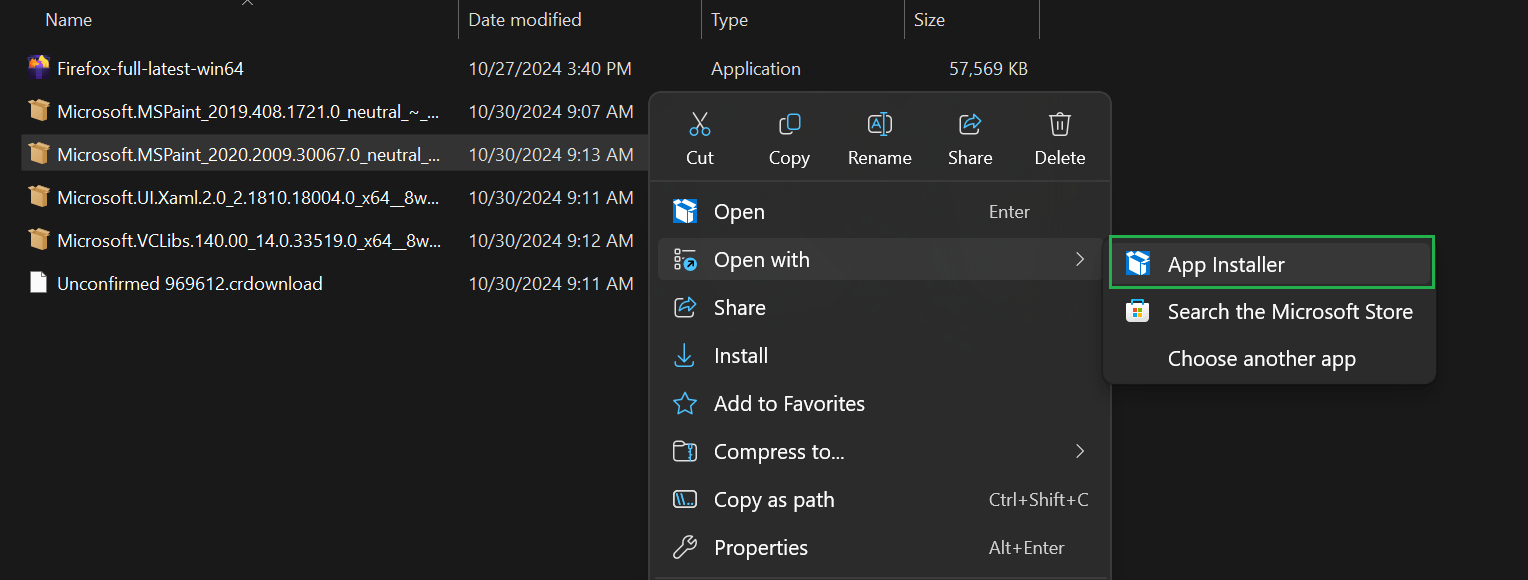1528x580 pixels.
Task: Choose Search the Microsoft Store
Action: coord(1270,311)
